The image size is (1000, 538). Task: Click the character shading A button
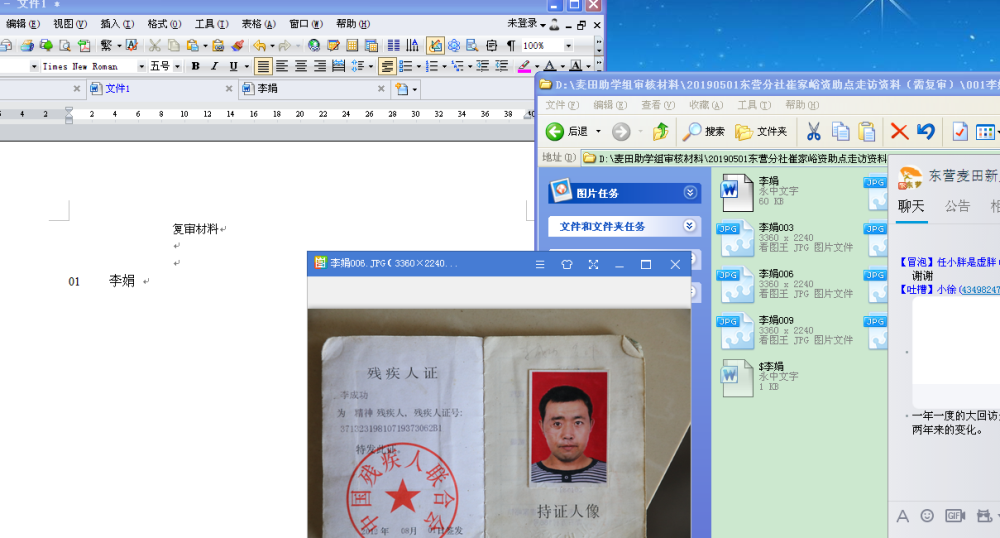[575, 66]
